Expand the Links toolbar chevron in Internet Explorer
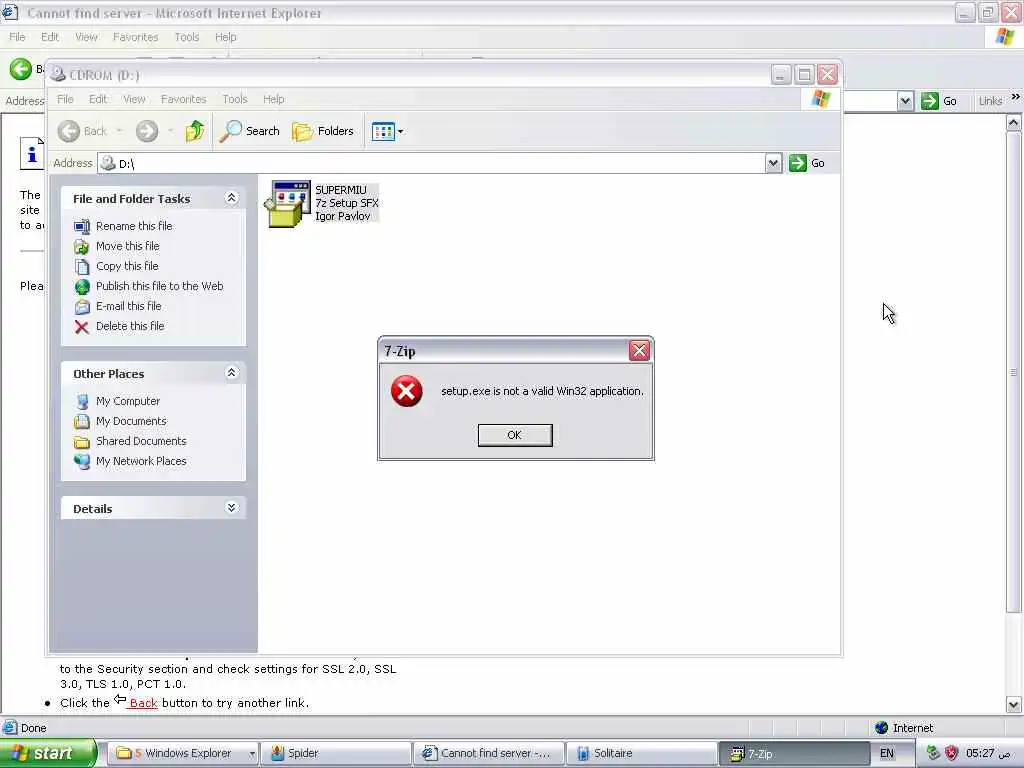Viewport: 1024px width, 768px height. tap(1016, 97)
